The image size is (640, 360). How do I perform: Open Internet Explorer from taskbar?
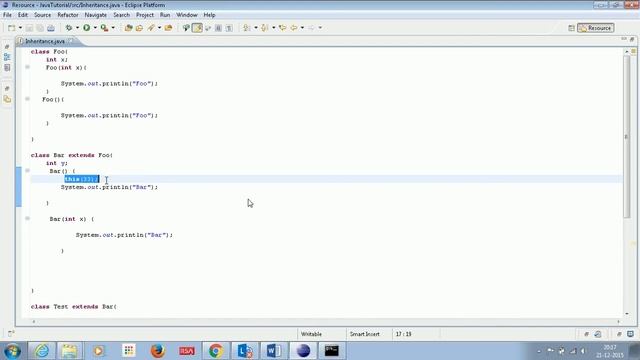pos(42,351)
